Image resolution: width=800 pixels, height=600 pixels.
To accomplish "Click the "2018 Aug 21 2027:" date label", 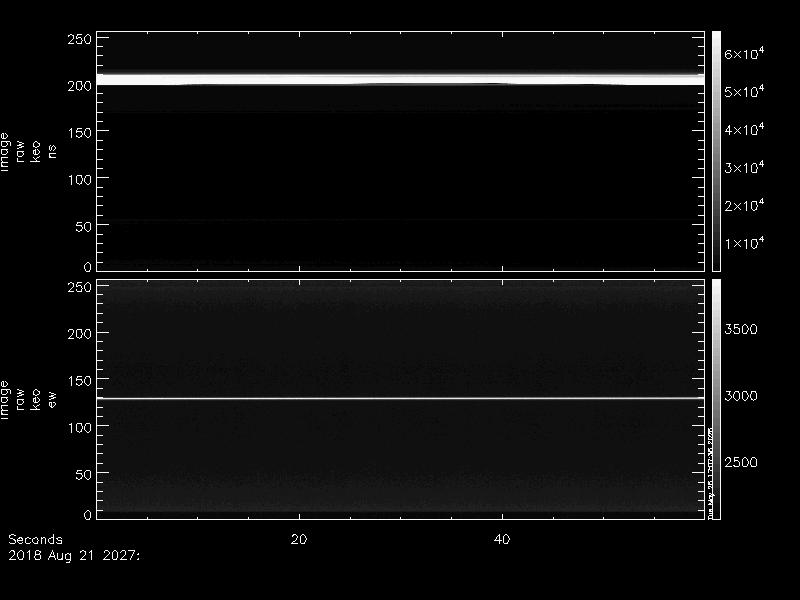I will pyautogui.click(x=74, y=556).
